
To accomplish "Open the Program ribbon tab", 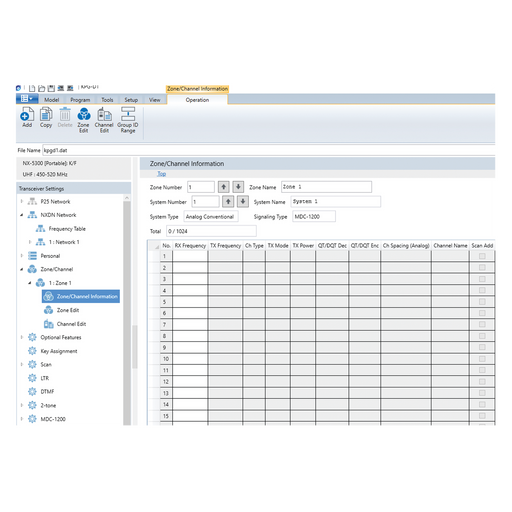I will point(80,100).
